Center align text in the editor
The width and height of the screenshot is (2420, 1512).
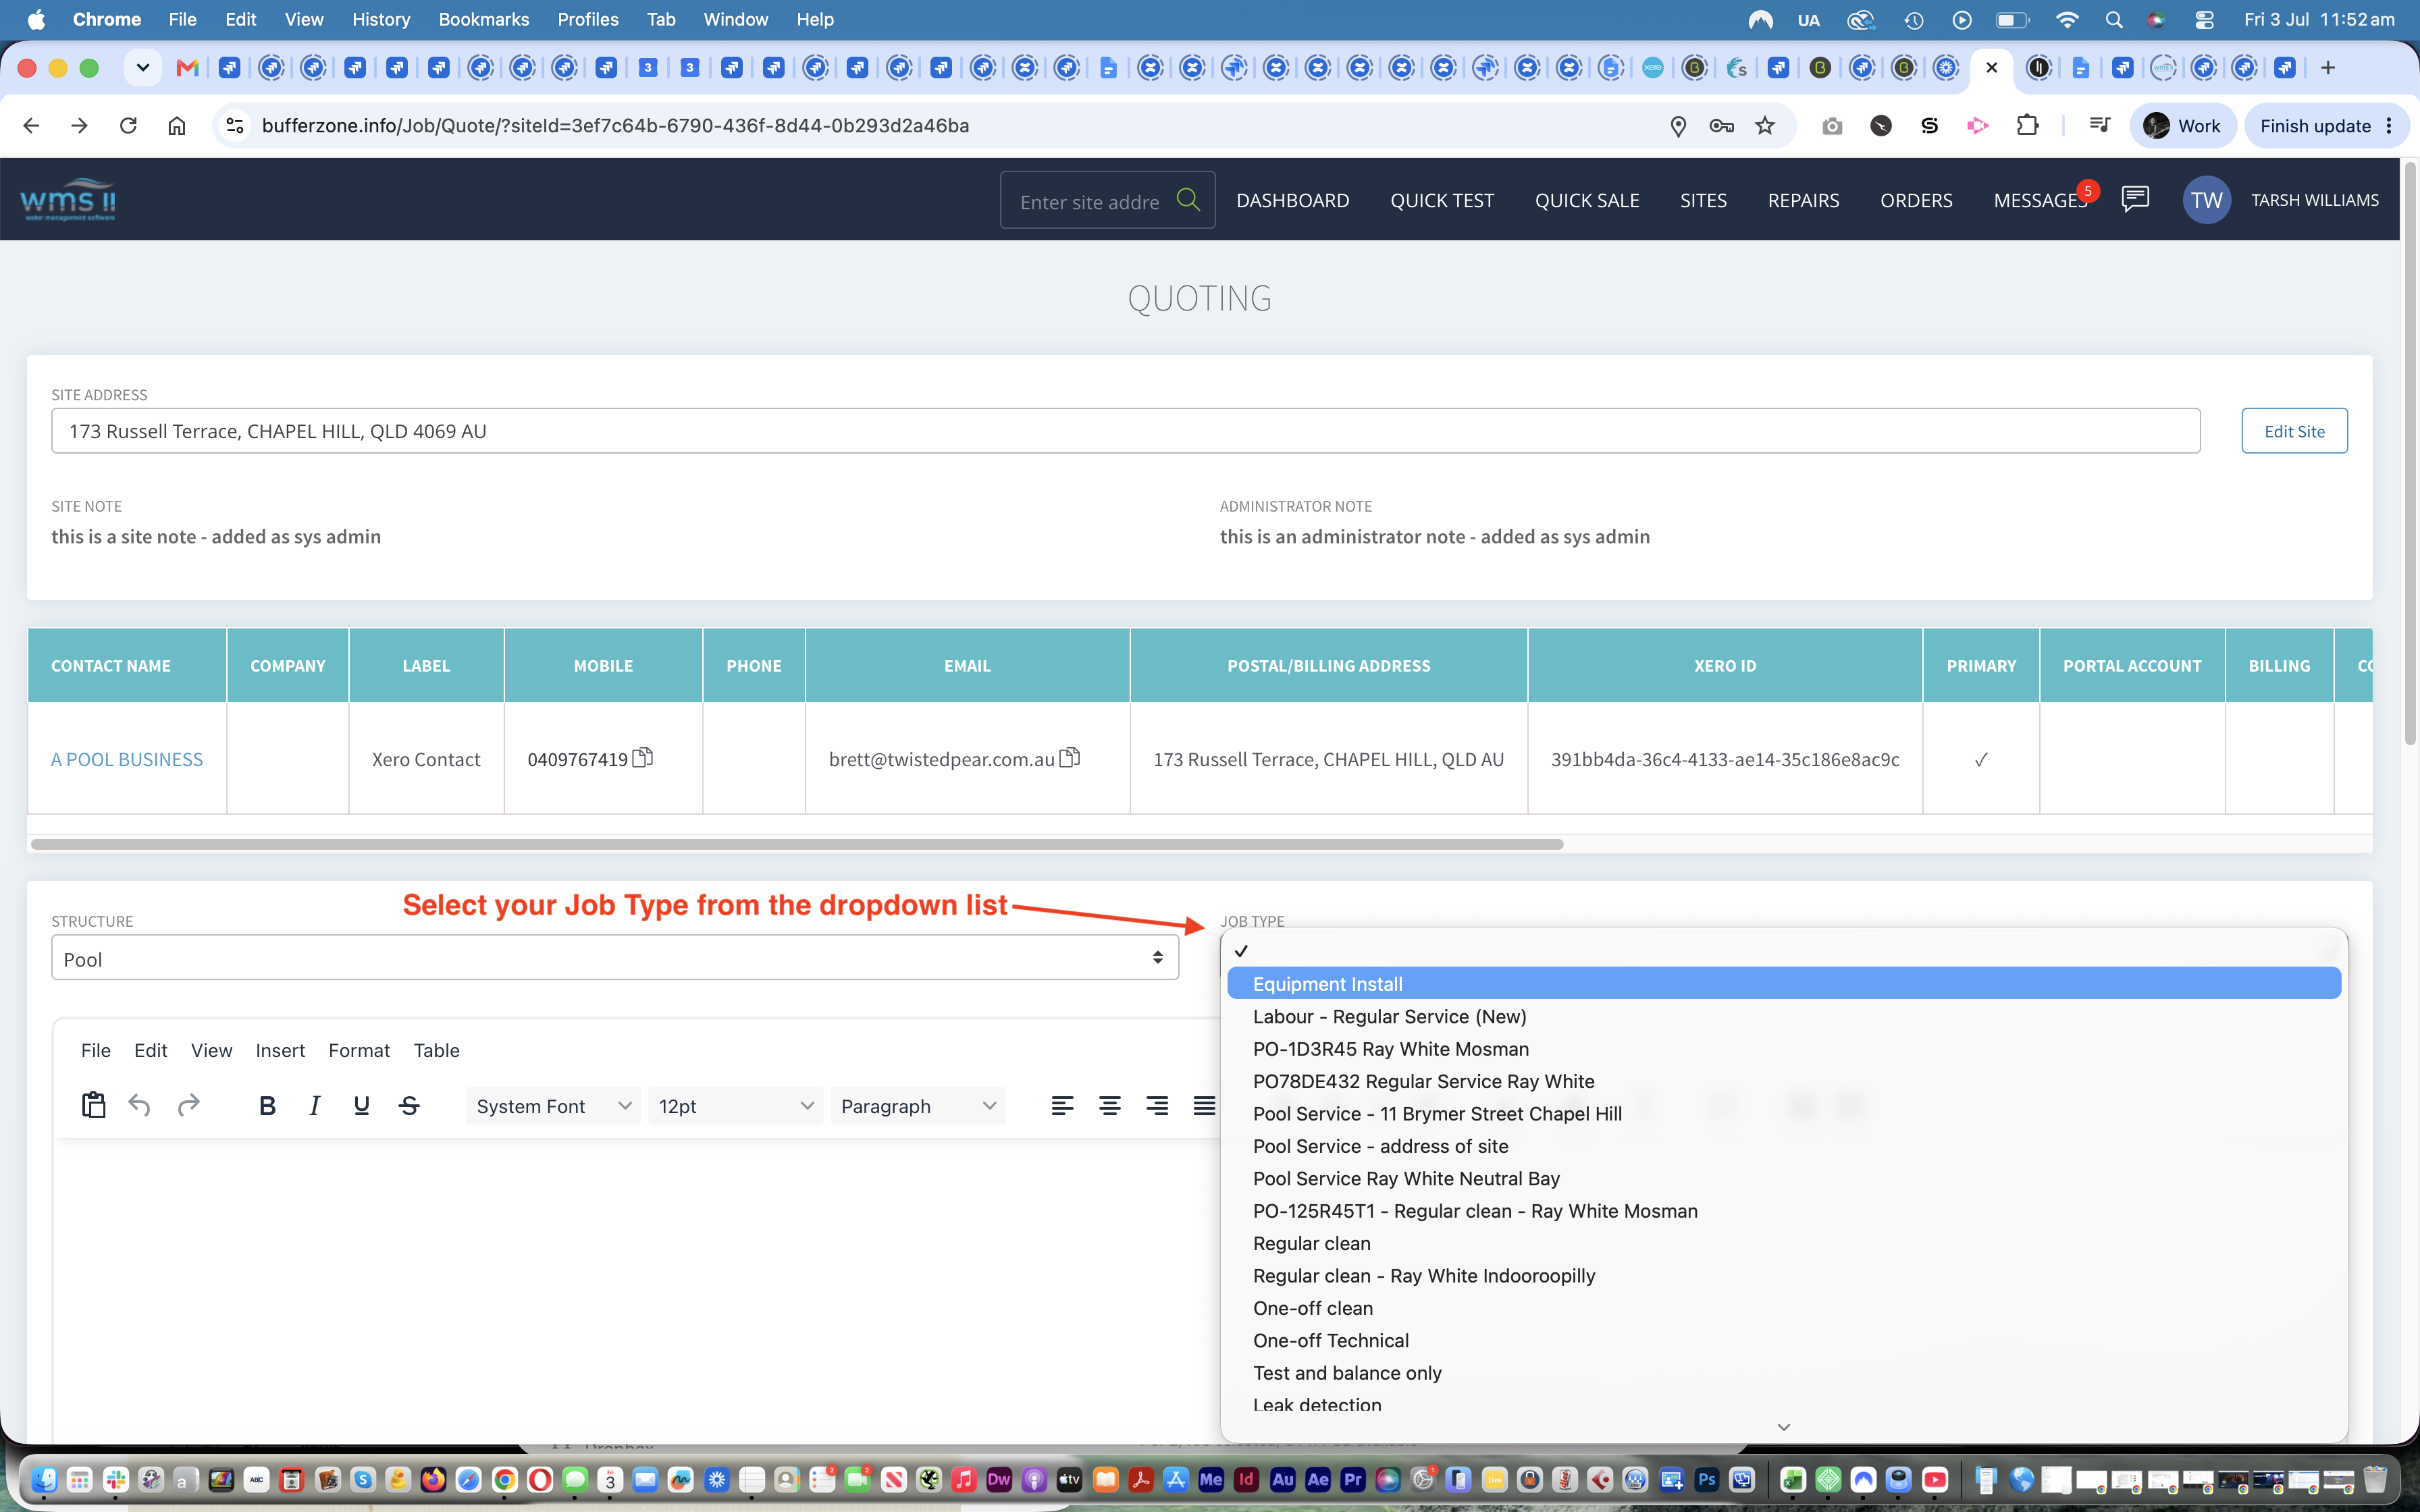coord(1110,1106)
